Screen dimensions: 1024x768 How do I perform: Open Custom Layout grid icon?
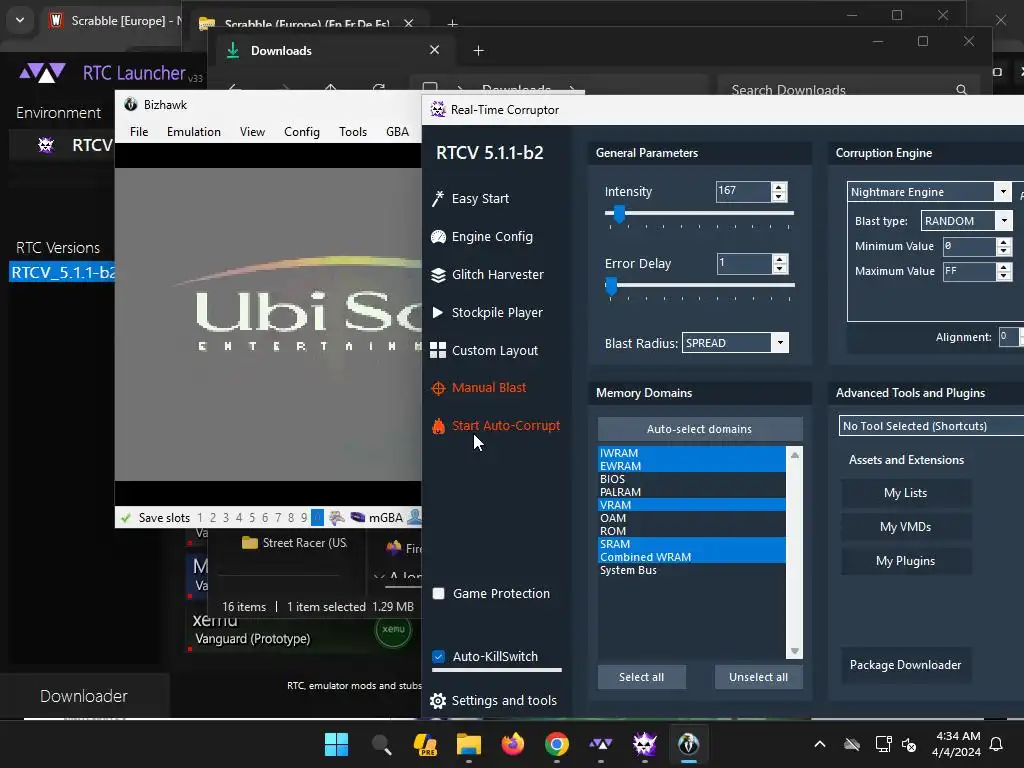point(438,351)
